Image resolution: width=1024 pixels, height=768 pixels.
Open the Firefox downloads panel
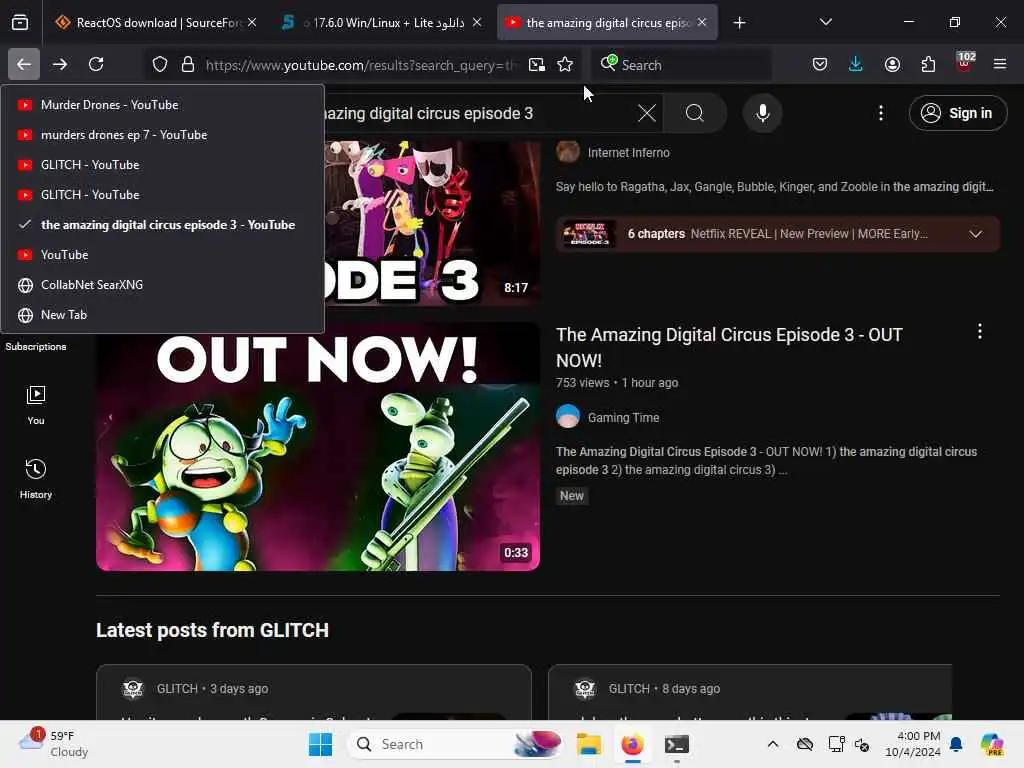856,64
